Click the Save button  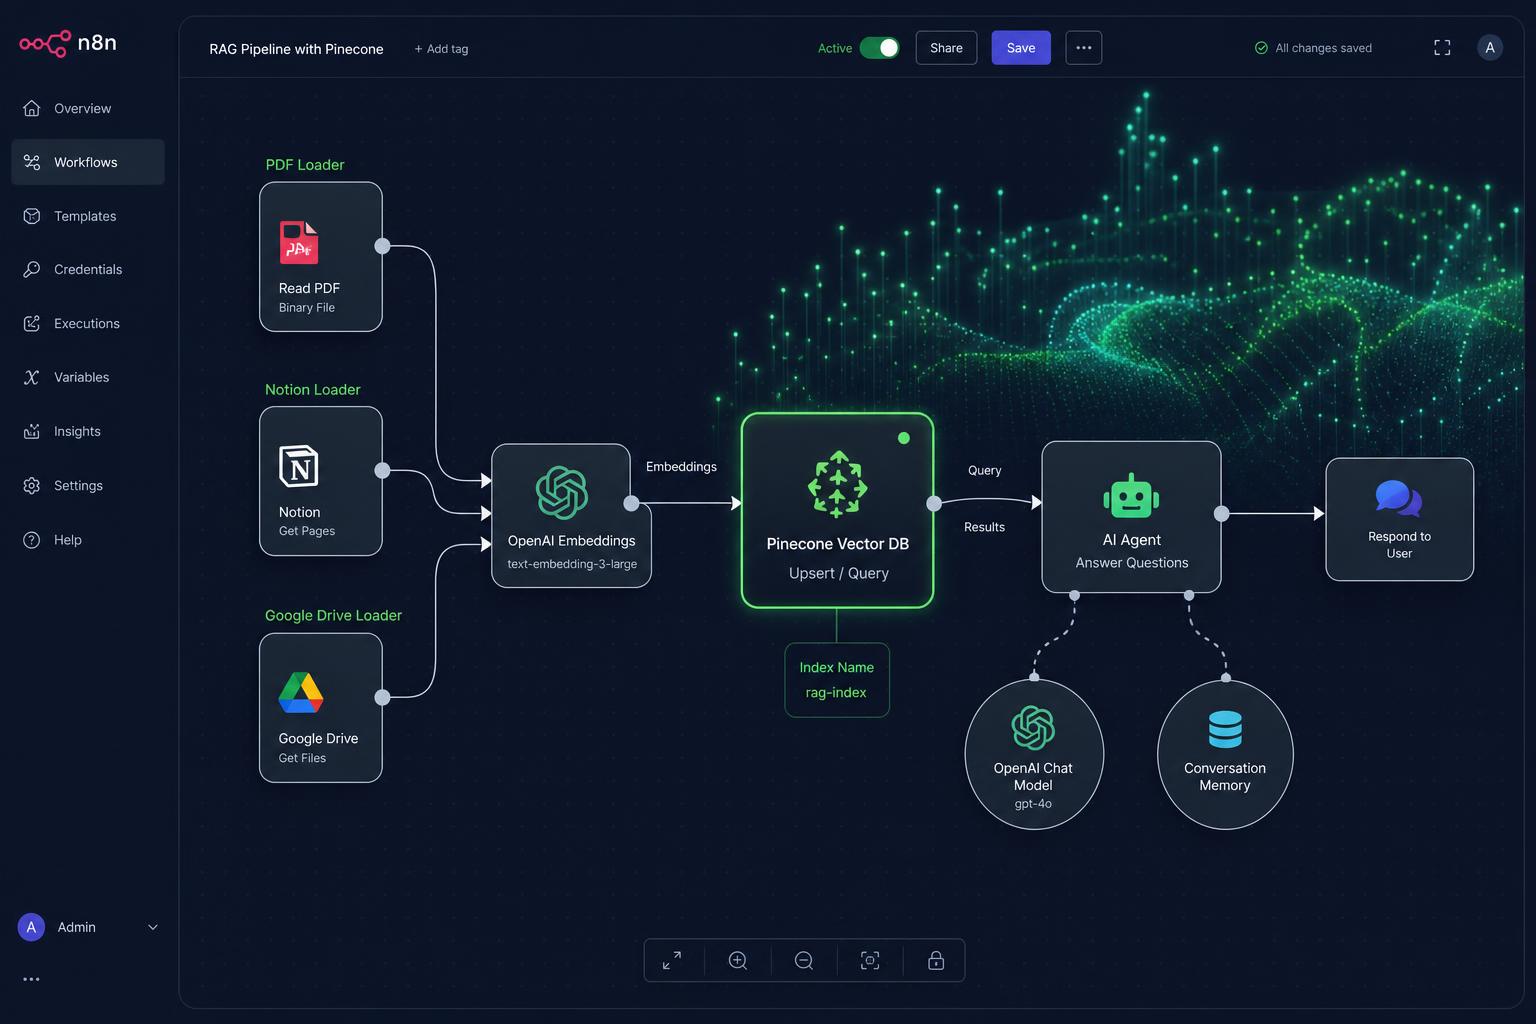[x=1021, y=48]
